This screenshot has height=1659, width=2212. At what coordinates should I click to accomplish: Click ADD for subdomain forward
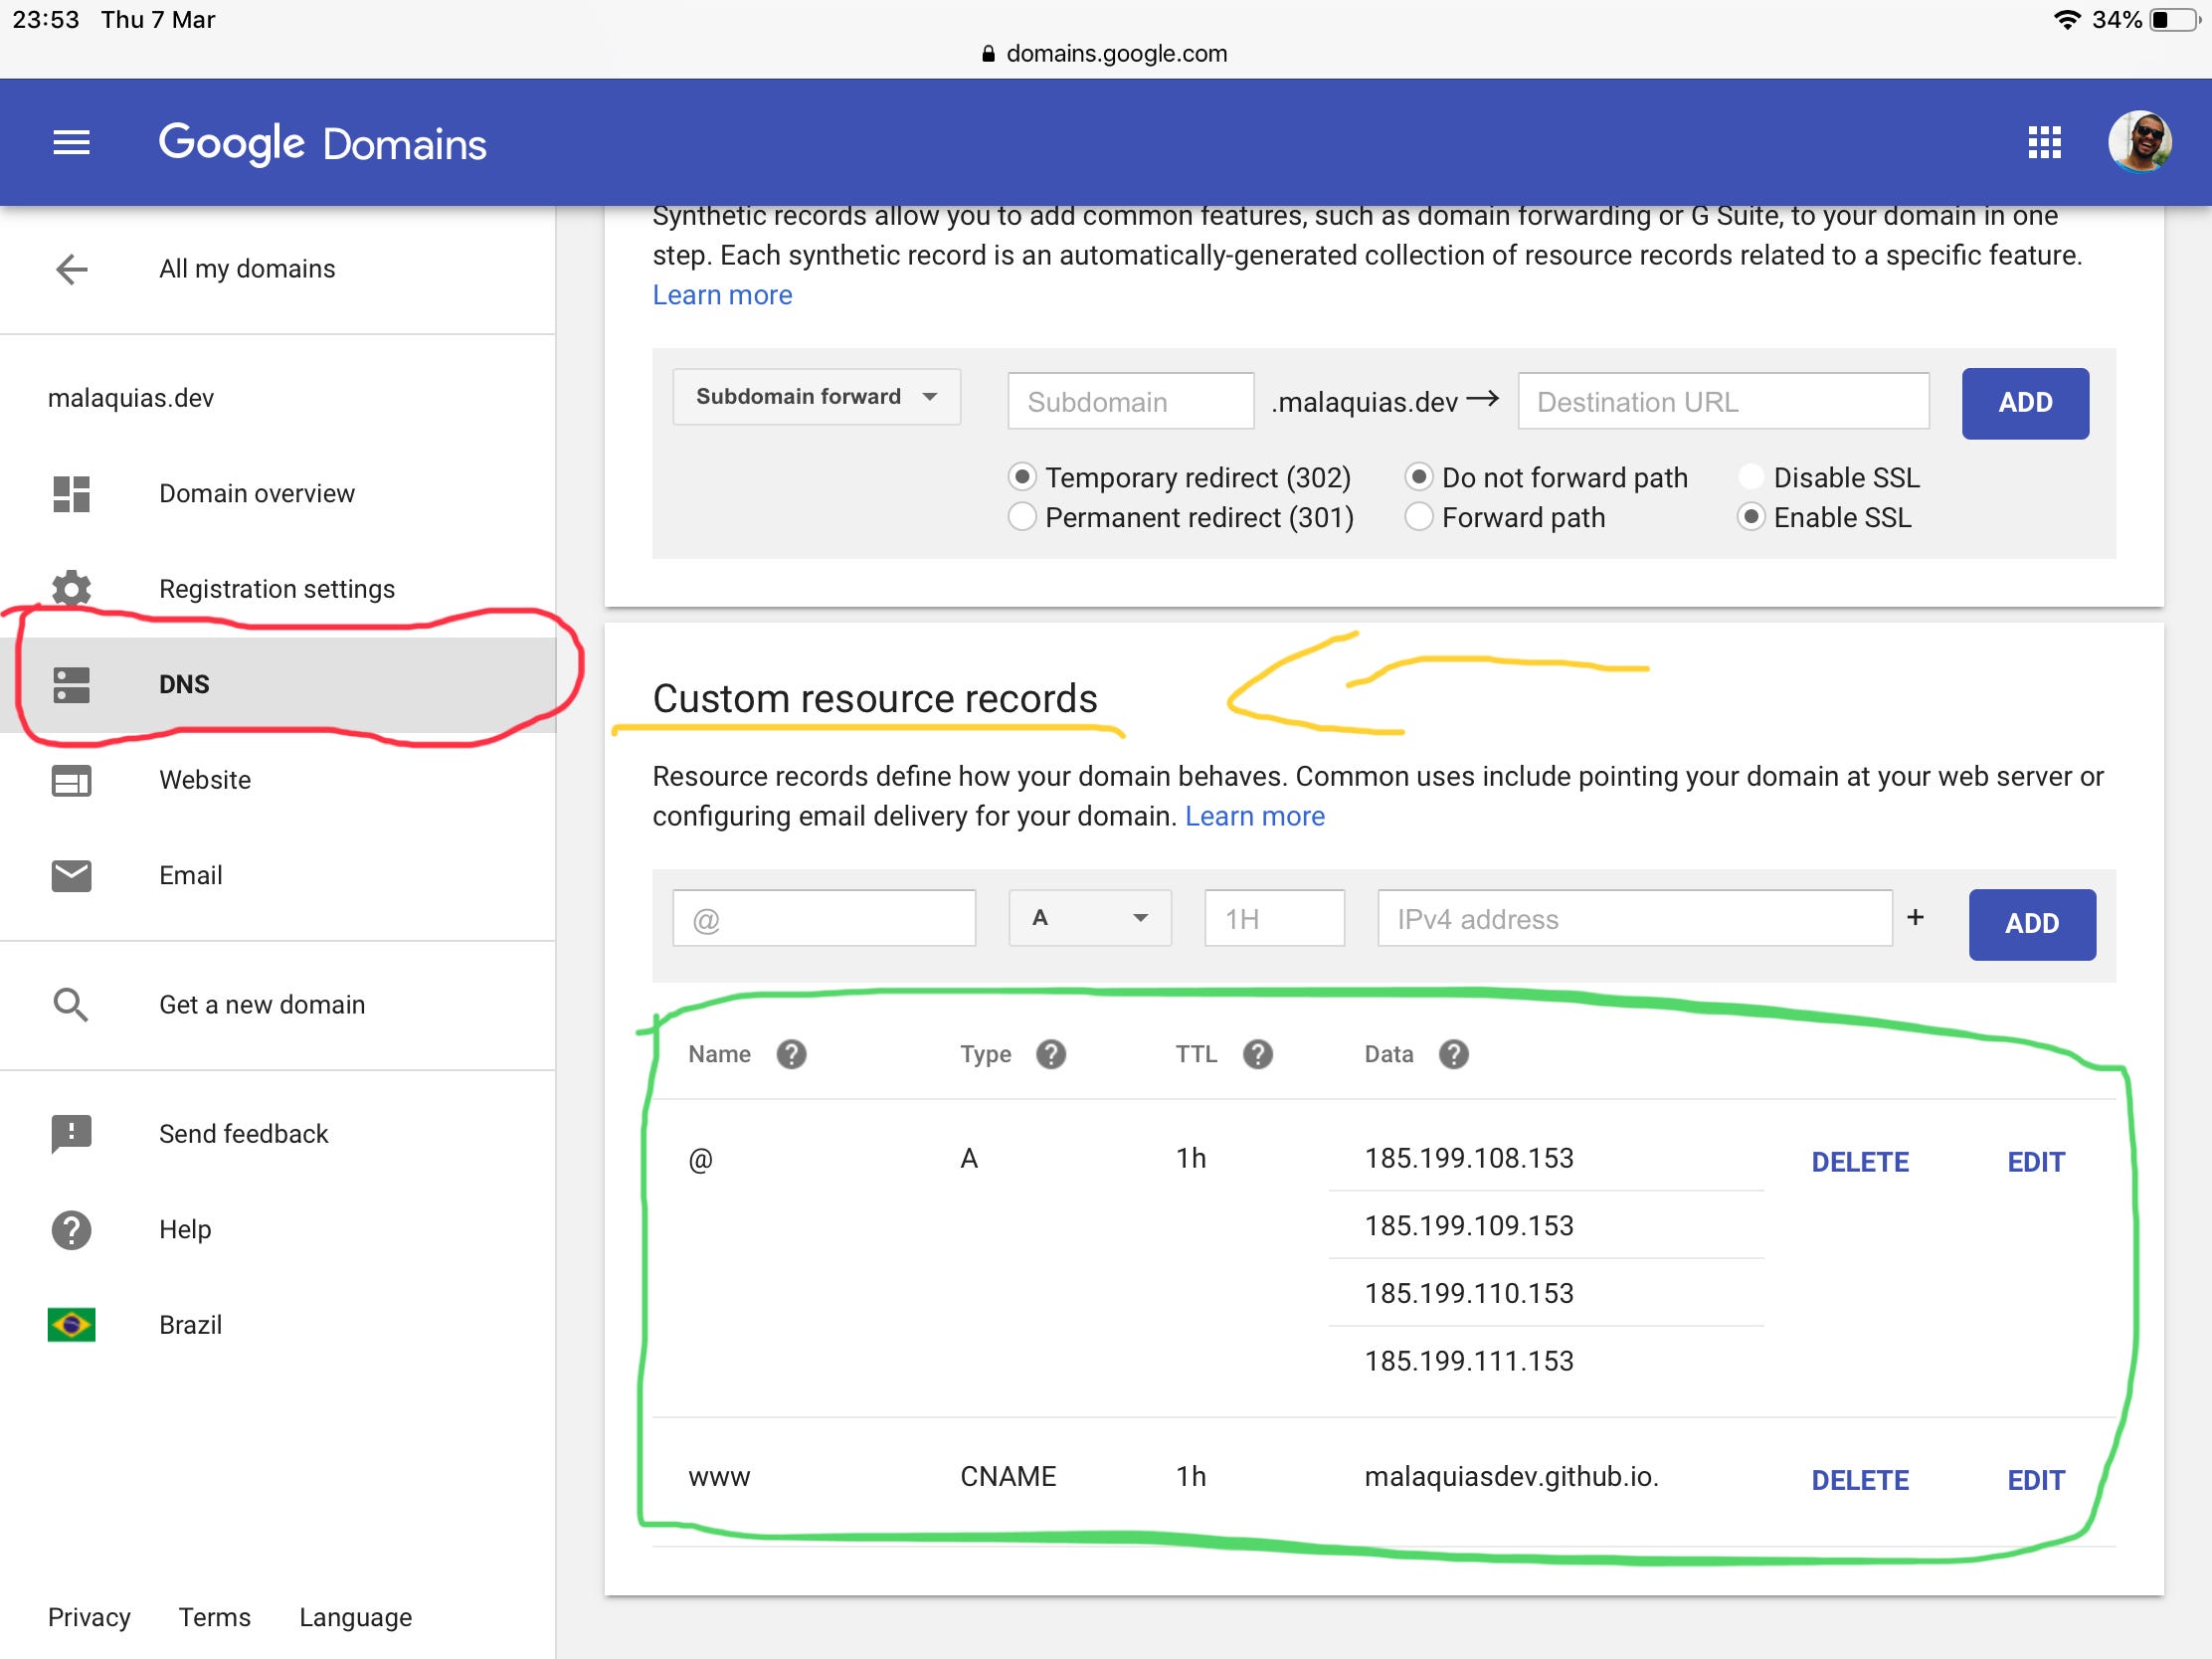[x=2025, y=403]
